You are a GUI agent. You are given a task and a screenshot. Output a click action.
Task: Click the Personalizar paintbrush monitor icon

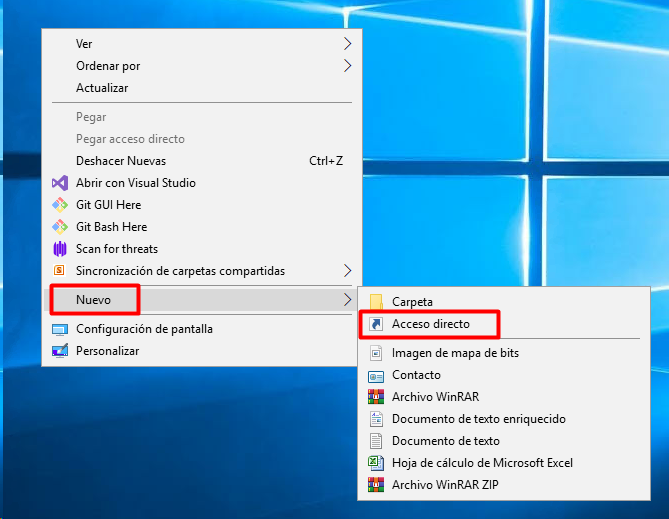[x=60, y=351]
